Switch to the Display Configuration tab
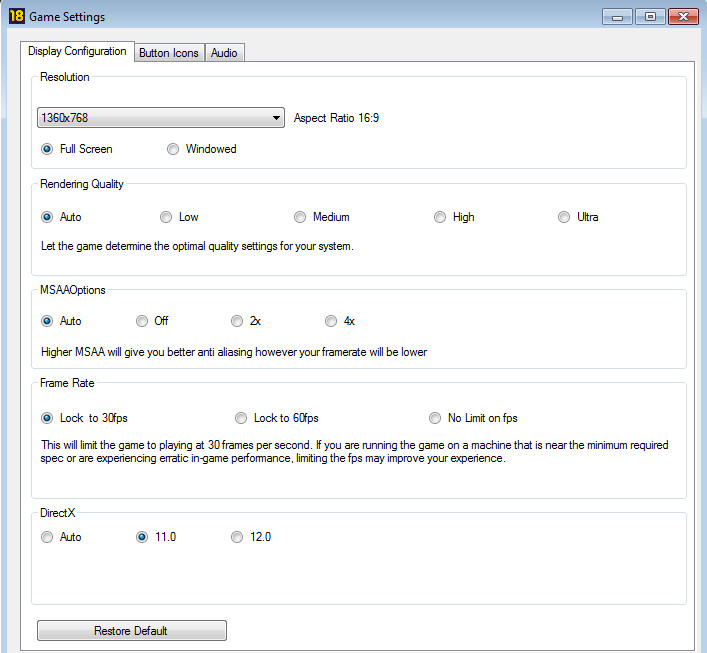 77,51
